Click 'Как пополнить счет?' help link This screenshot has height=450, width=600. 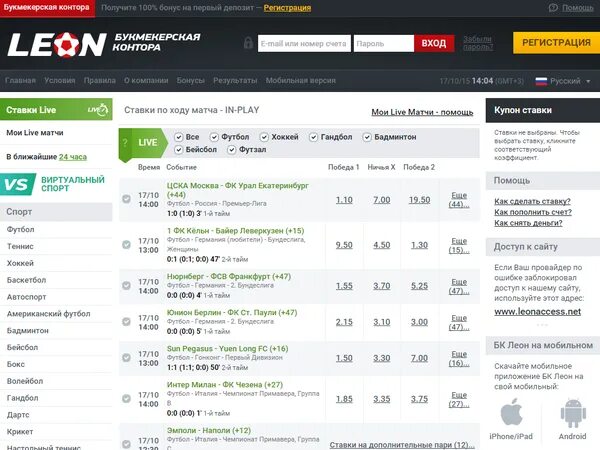pyautogui.click(x=533, y=212)
